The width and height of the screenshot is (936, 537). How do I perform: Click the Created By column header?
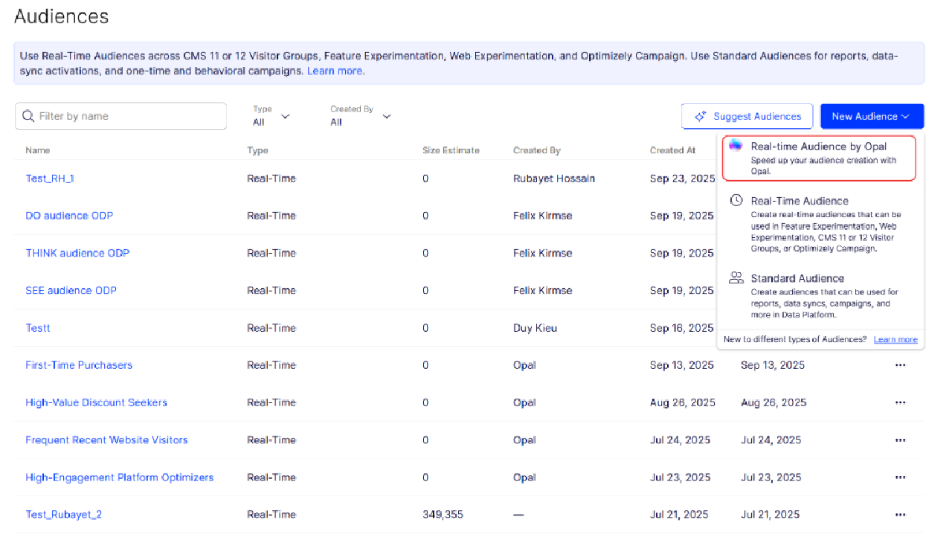tap(537, 150)
